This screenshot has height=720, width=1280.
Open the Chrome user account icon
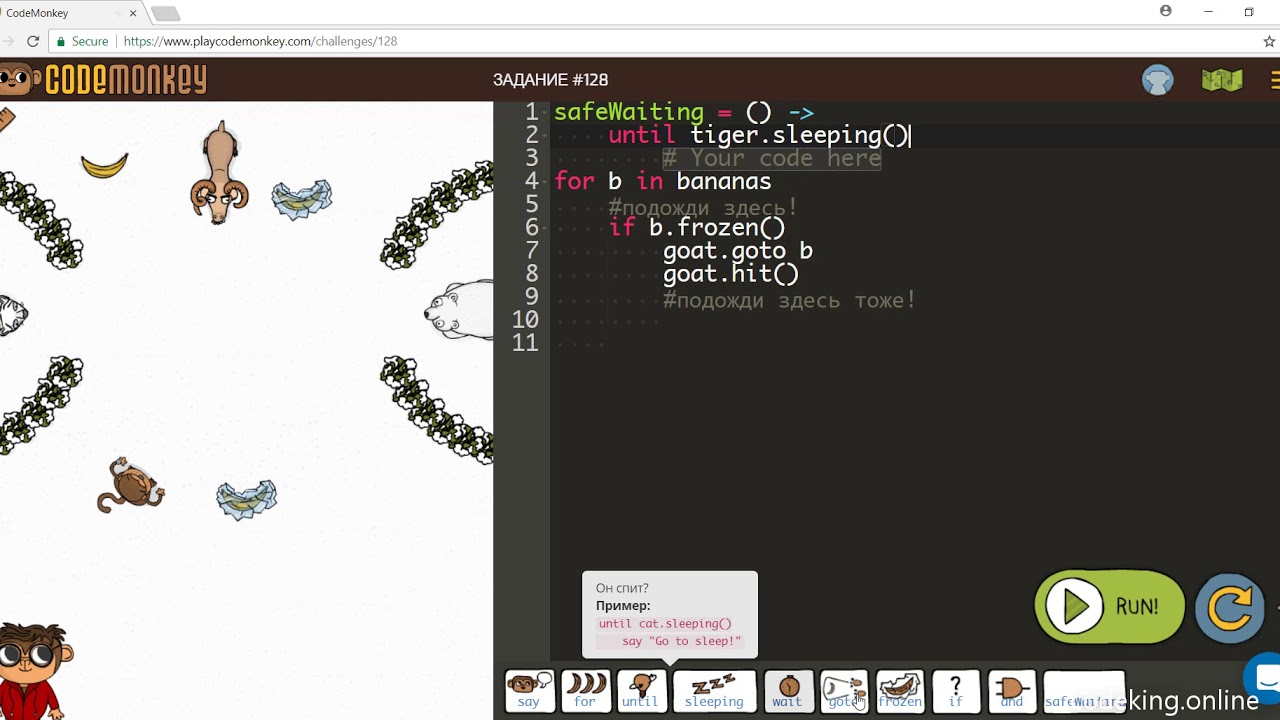tap(1166, 11)
